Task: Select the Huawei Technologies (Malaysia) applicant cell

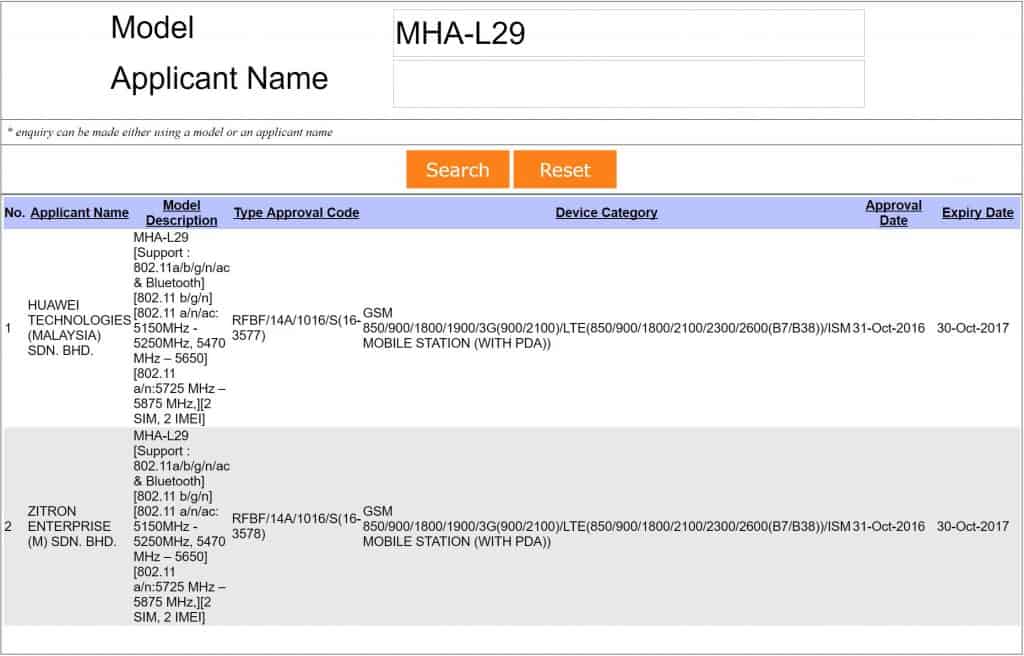Action: [79, 328]
